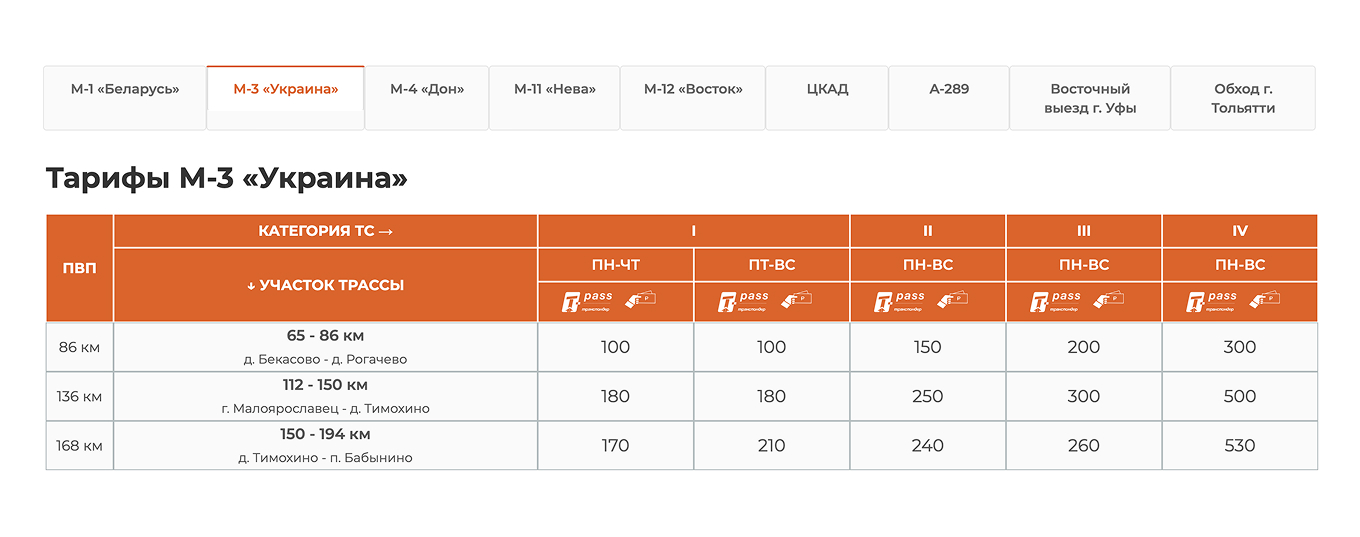This screenshot has height=537, width=1360.
Task: Click cash payment icon under category I ПН-ЧТ
Action: (x=641, y=299)
